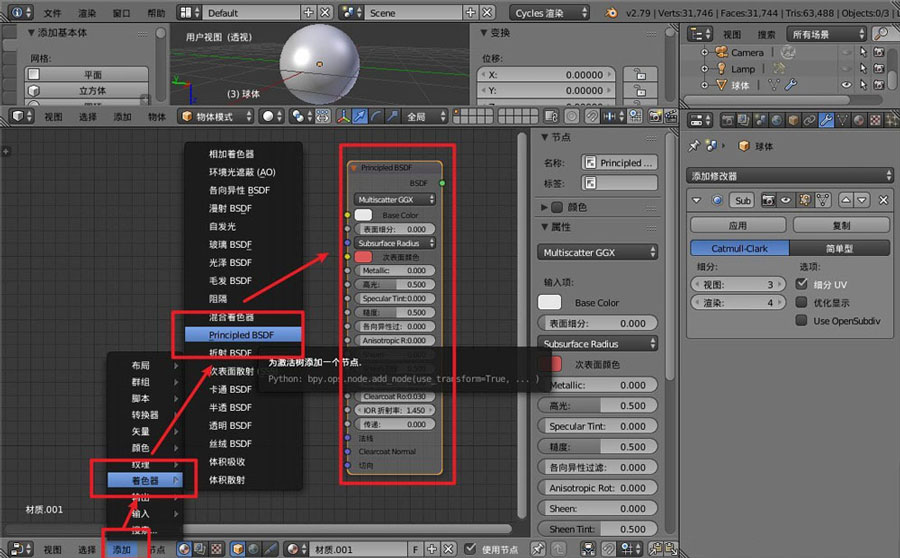Add 立方体 mesh primitive
900x558 pixels.
(87, 90)
